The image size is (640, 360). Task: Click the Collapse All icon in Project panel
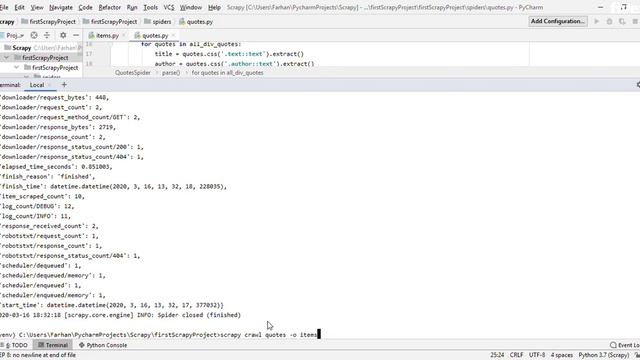coord(47,36)
